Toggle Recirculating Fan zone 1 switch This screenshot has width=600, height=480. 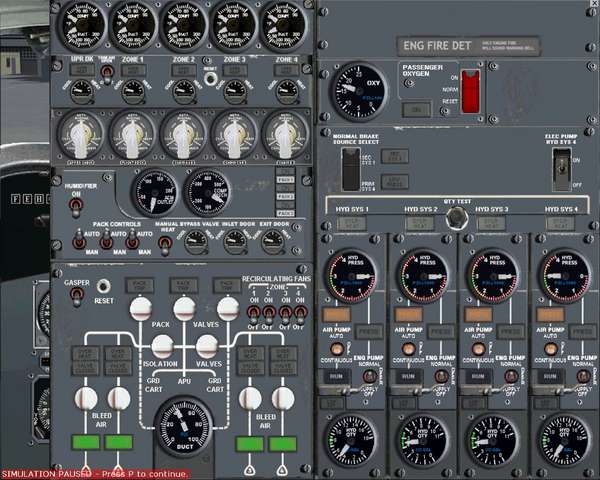click(x=252, y=313)
